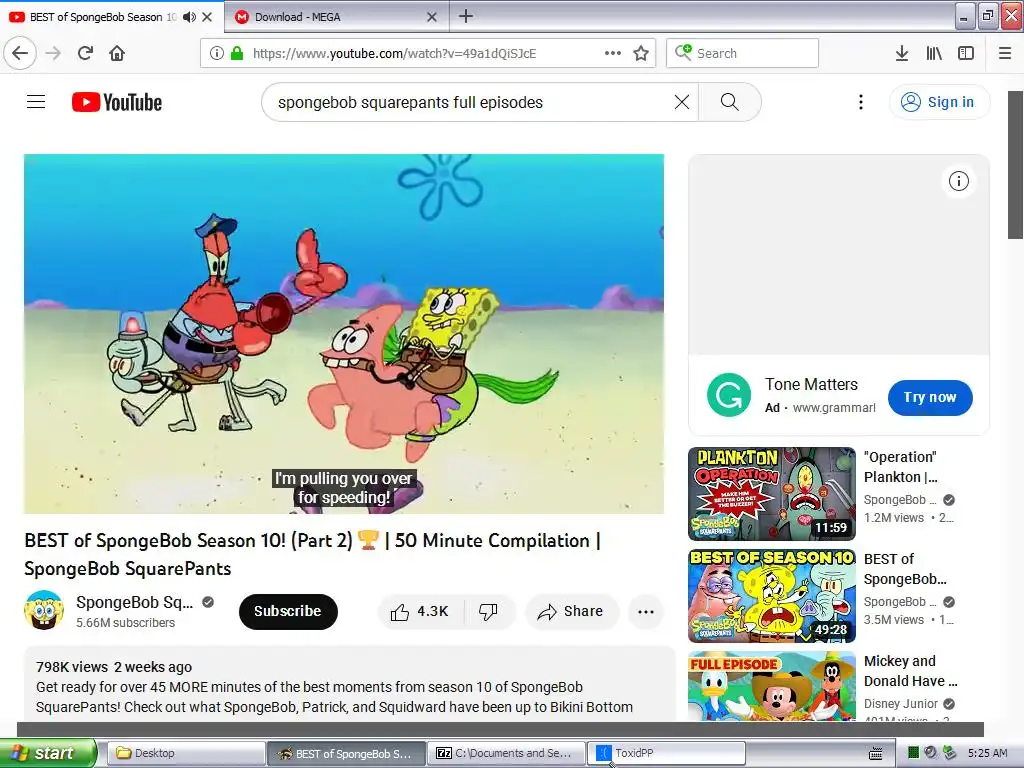Subscribe to the SpongeBob channel
The width and height of the screenshot is (1024, 768).
(288, 611)
